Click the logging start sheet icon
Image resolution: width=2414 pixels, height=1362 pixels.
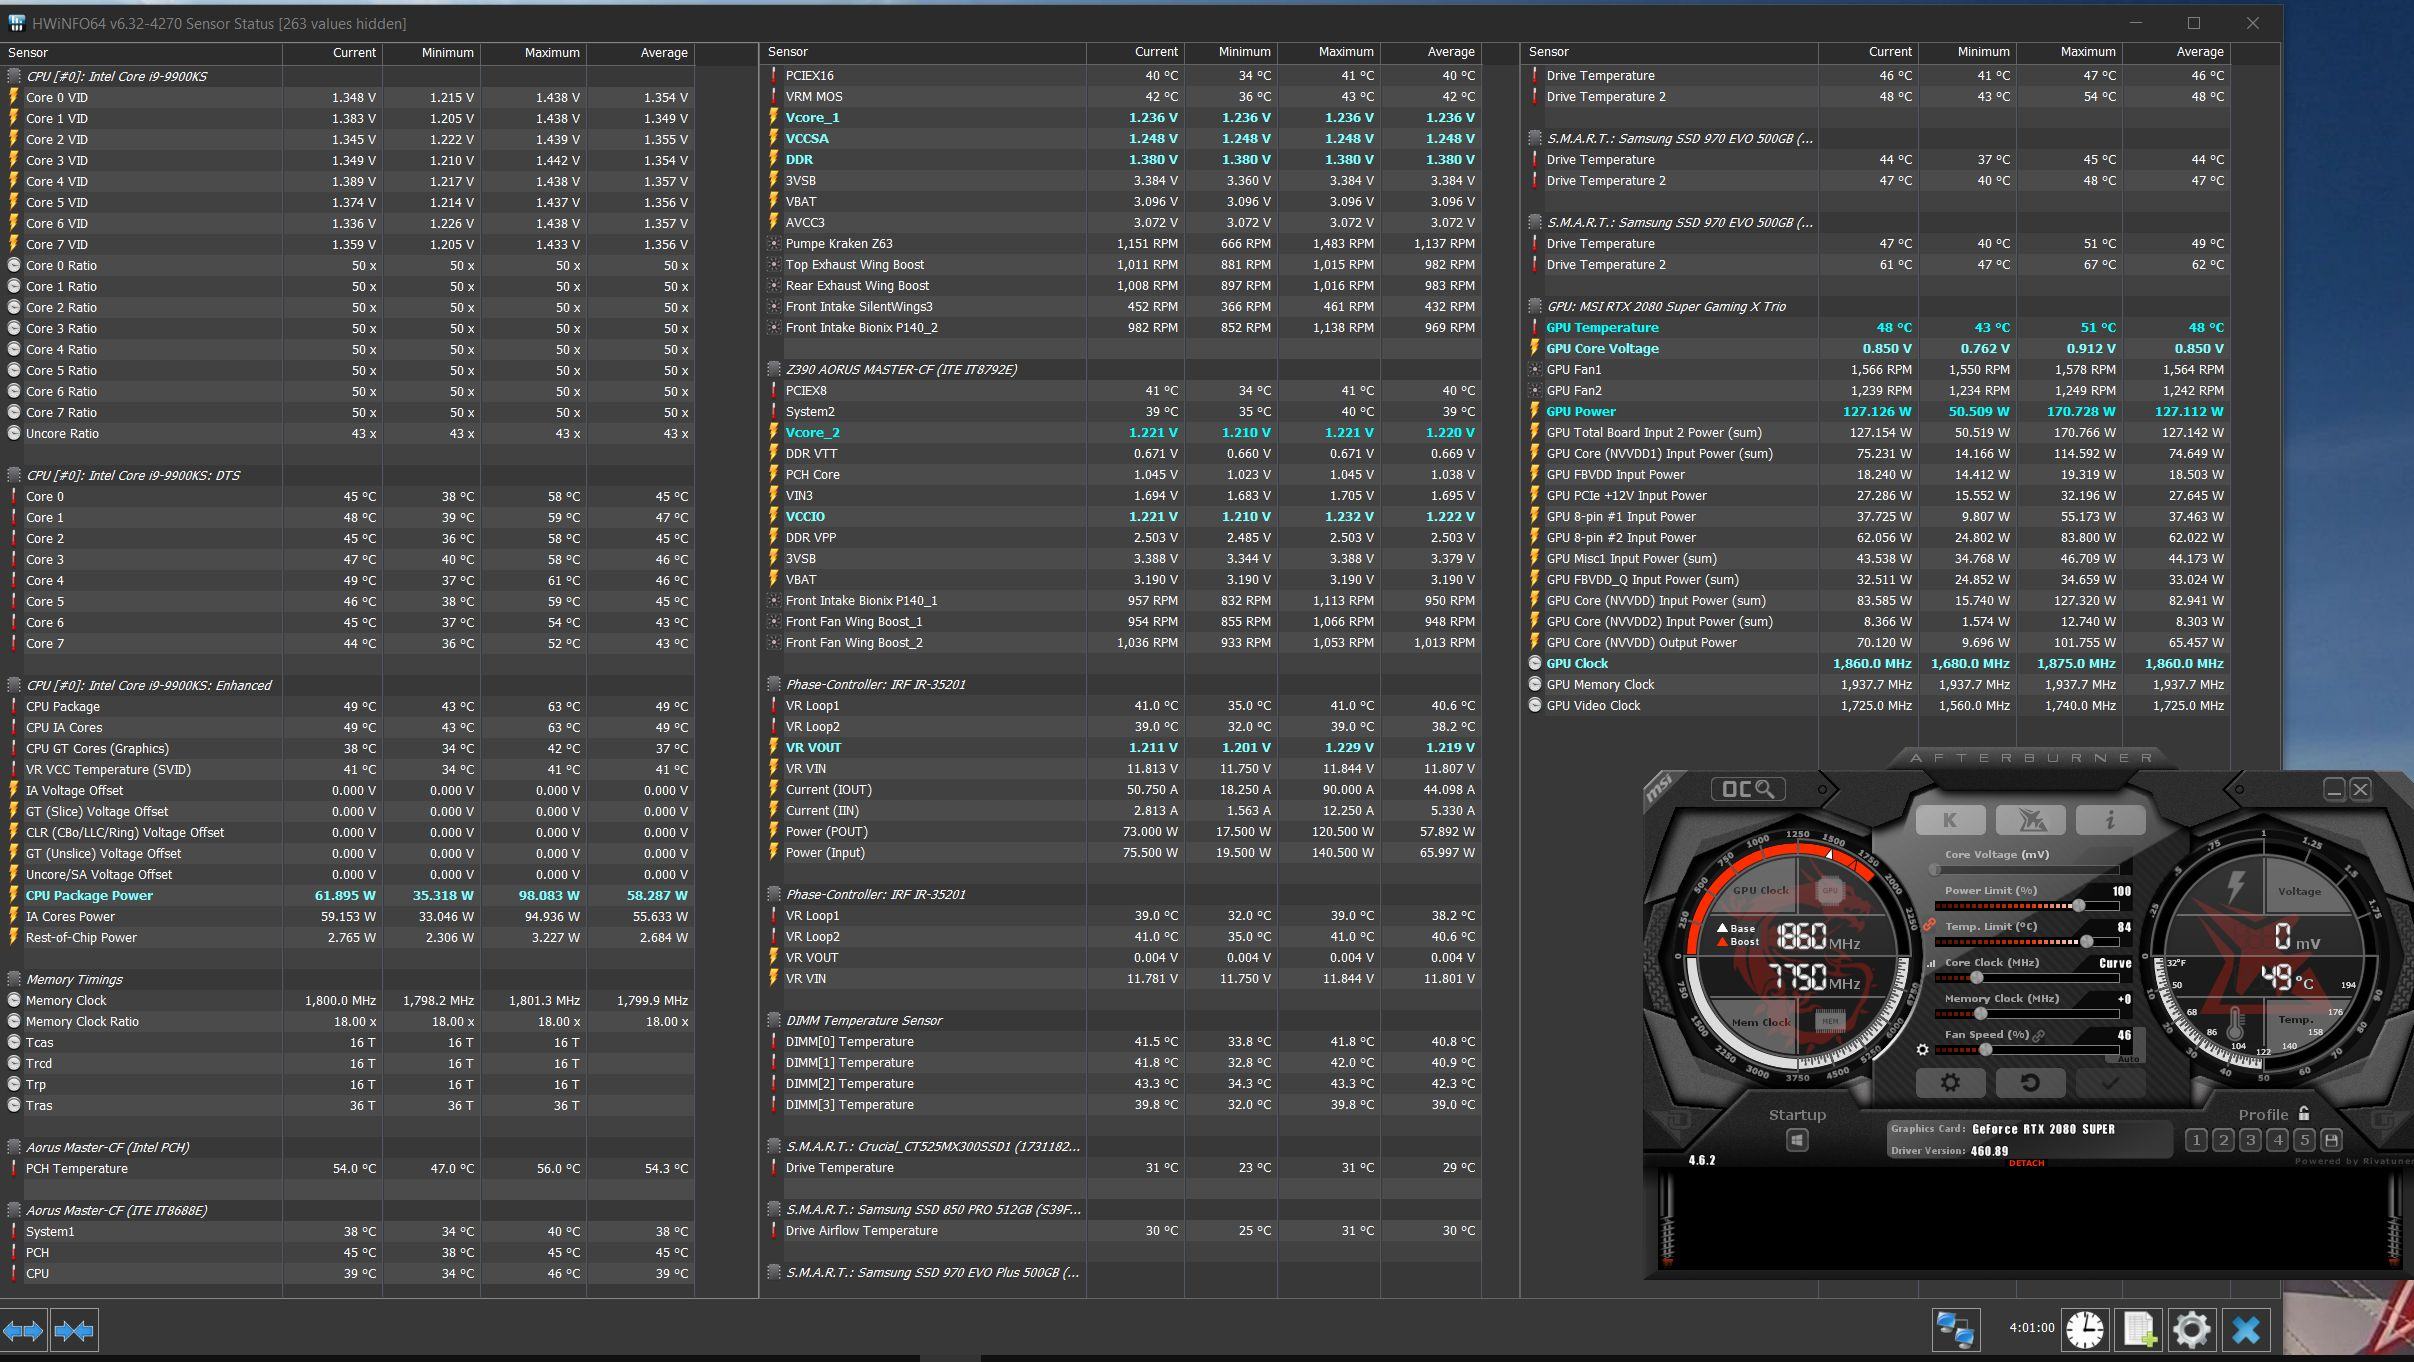click(x=2138, y=1329)
